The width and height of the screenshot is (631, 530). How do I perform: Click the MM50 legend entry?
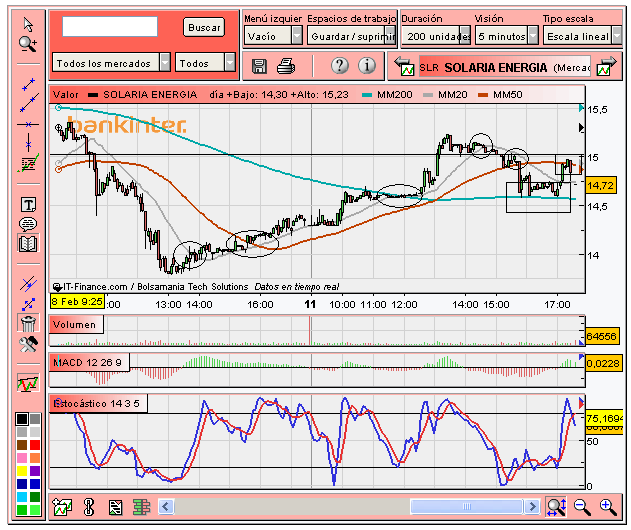500,95
